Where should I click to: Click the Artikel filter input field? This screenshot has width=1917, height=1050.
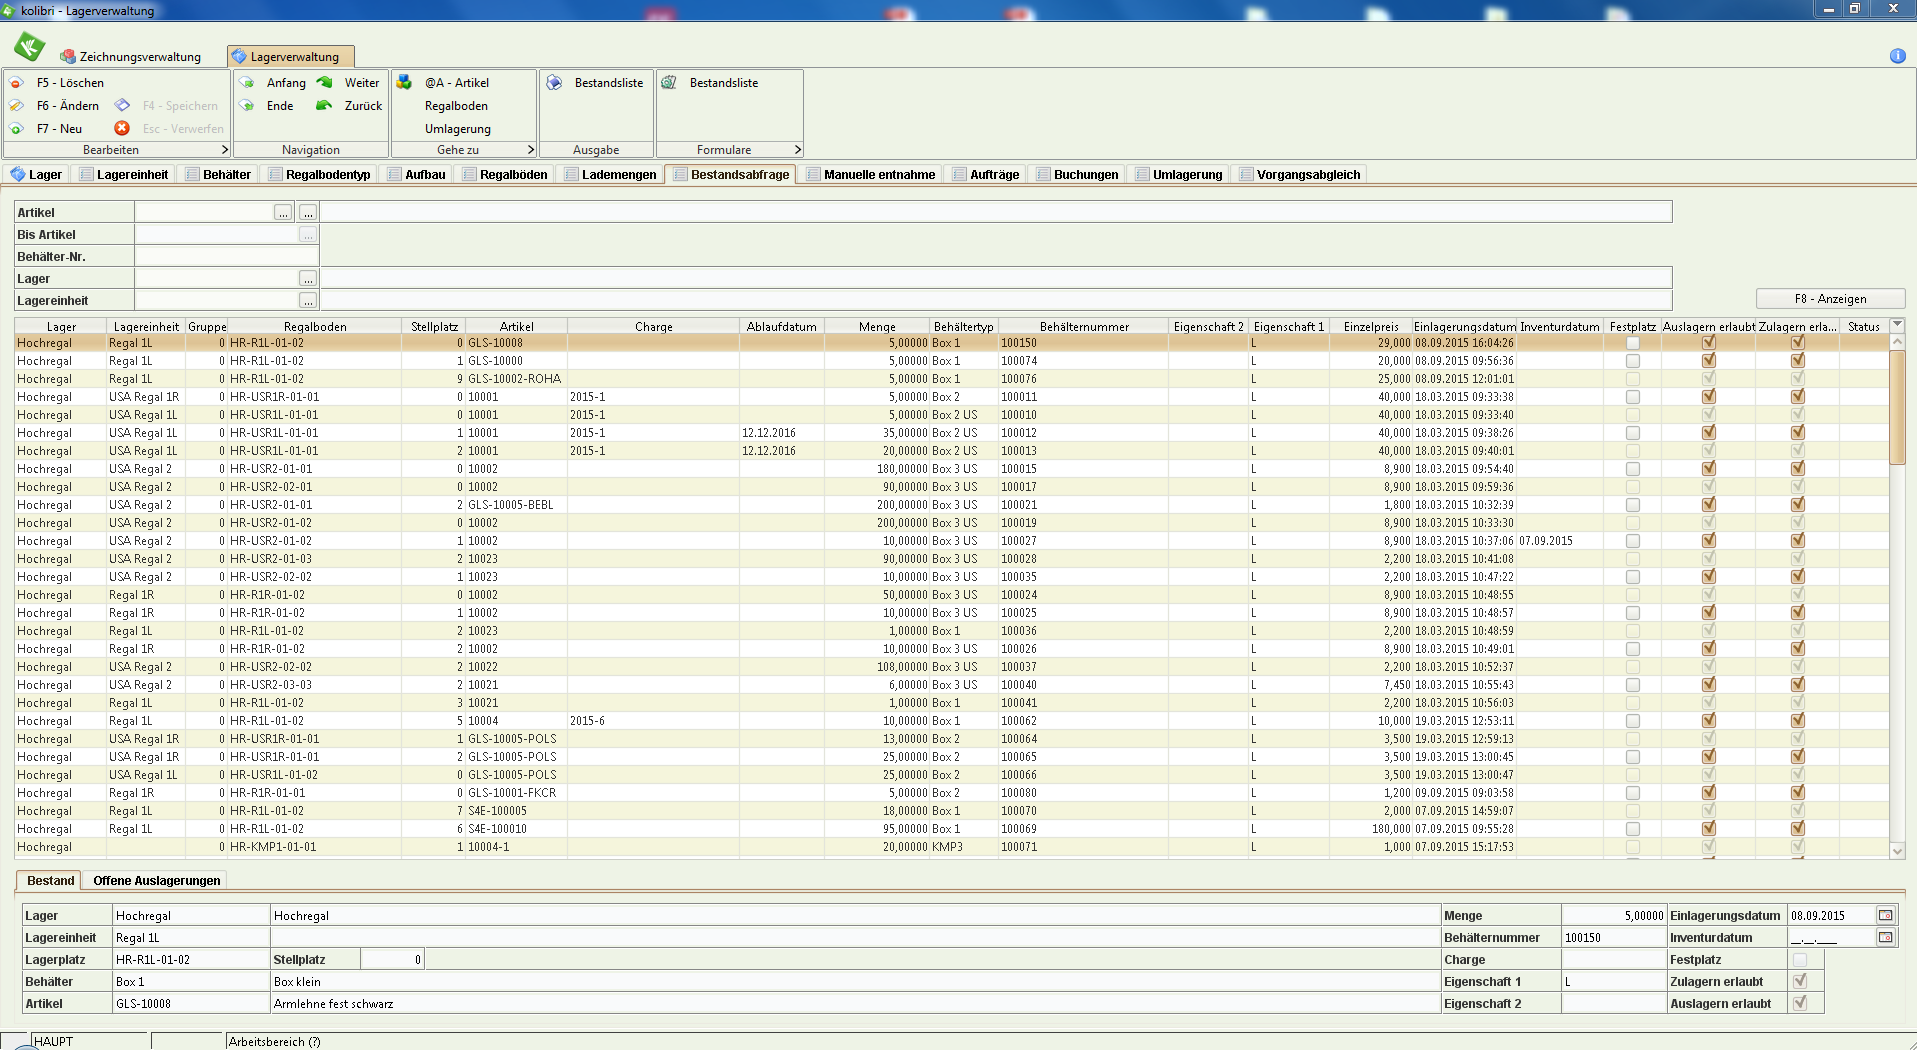pyautogui.click(x=204, y=213)
